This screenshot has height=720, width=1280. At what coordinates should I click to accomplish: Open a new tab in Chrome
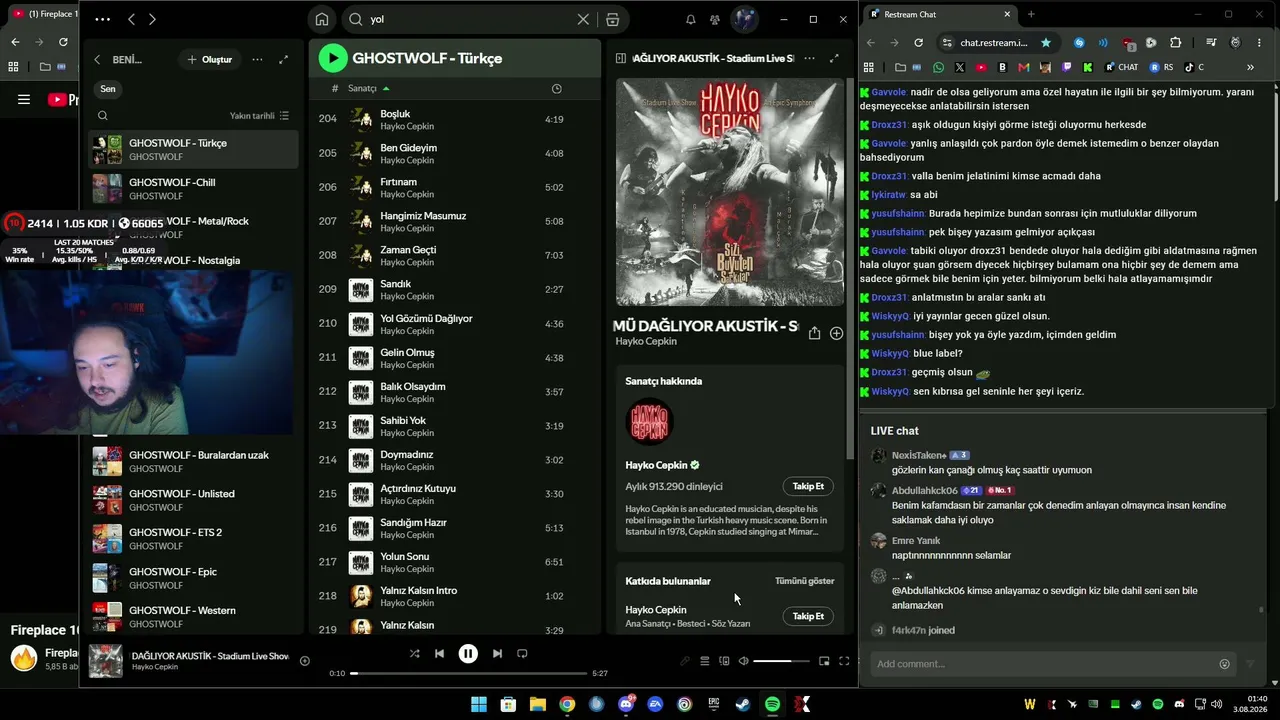tap(1031, 14)
